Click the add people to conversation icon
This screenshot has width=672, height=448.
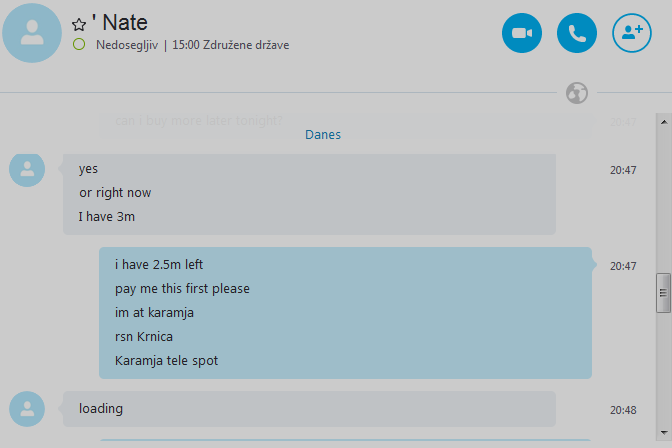[x=631, y=33]
